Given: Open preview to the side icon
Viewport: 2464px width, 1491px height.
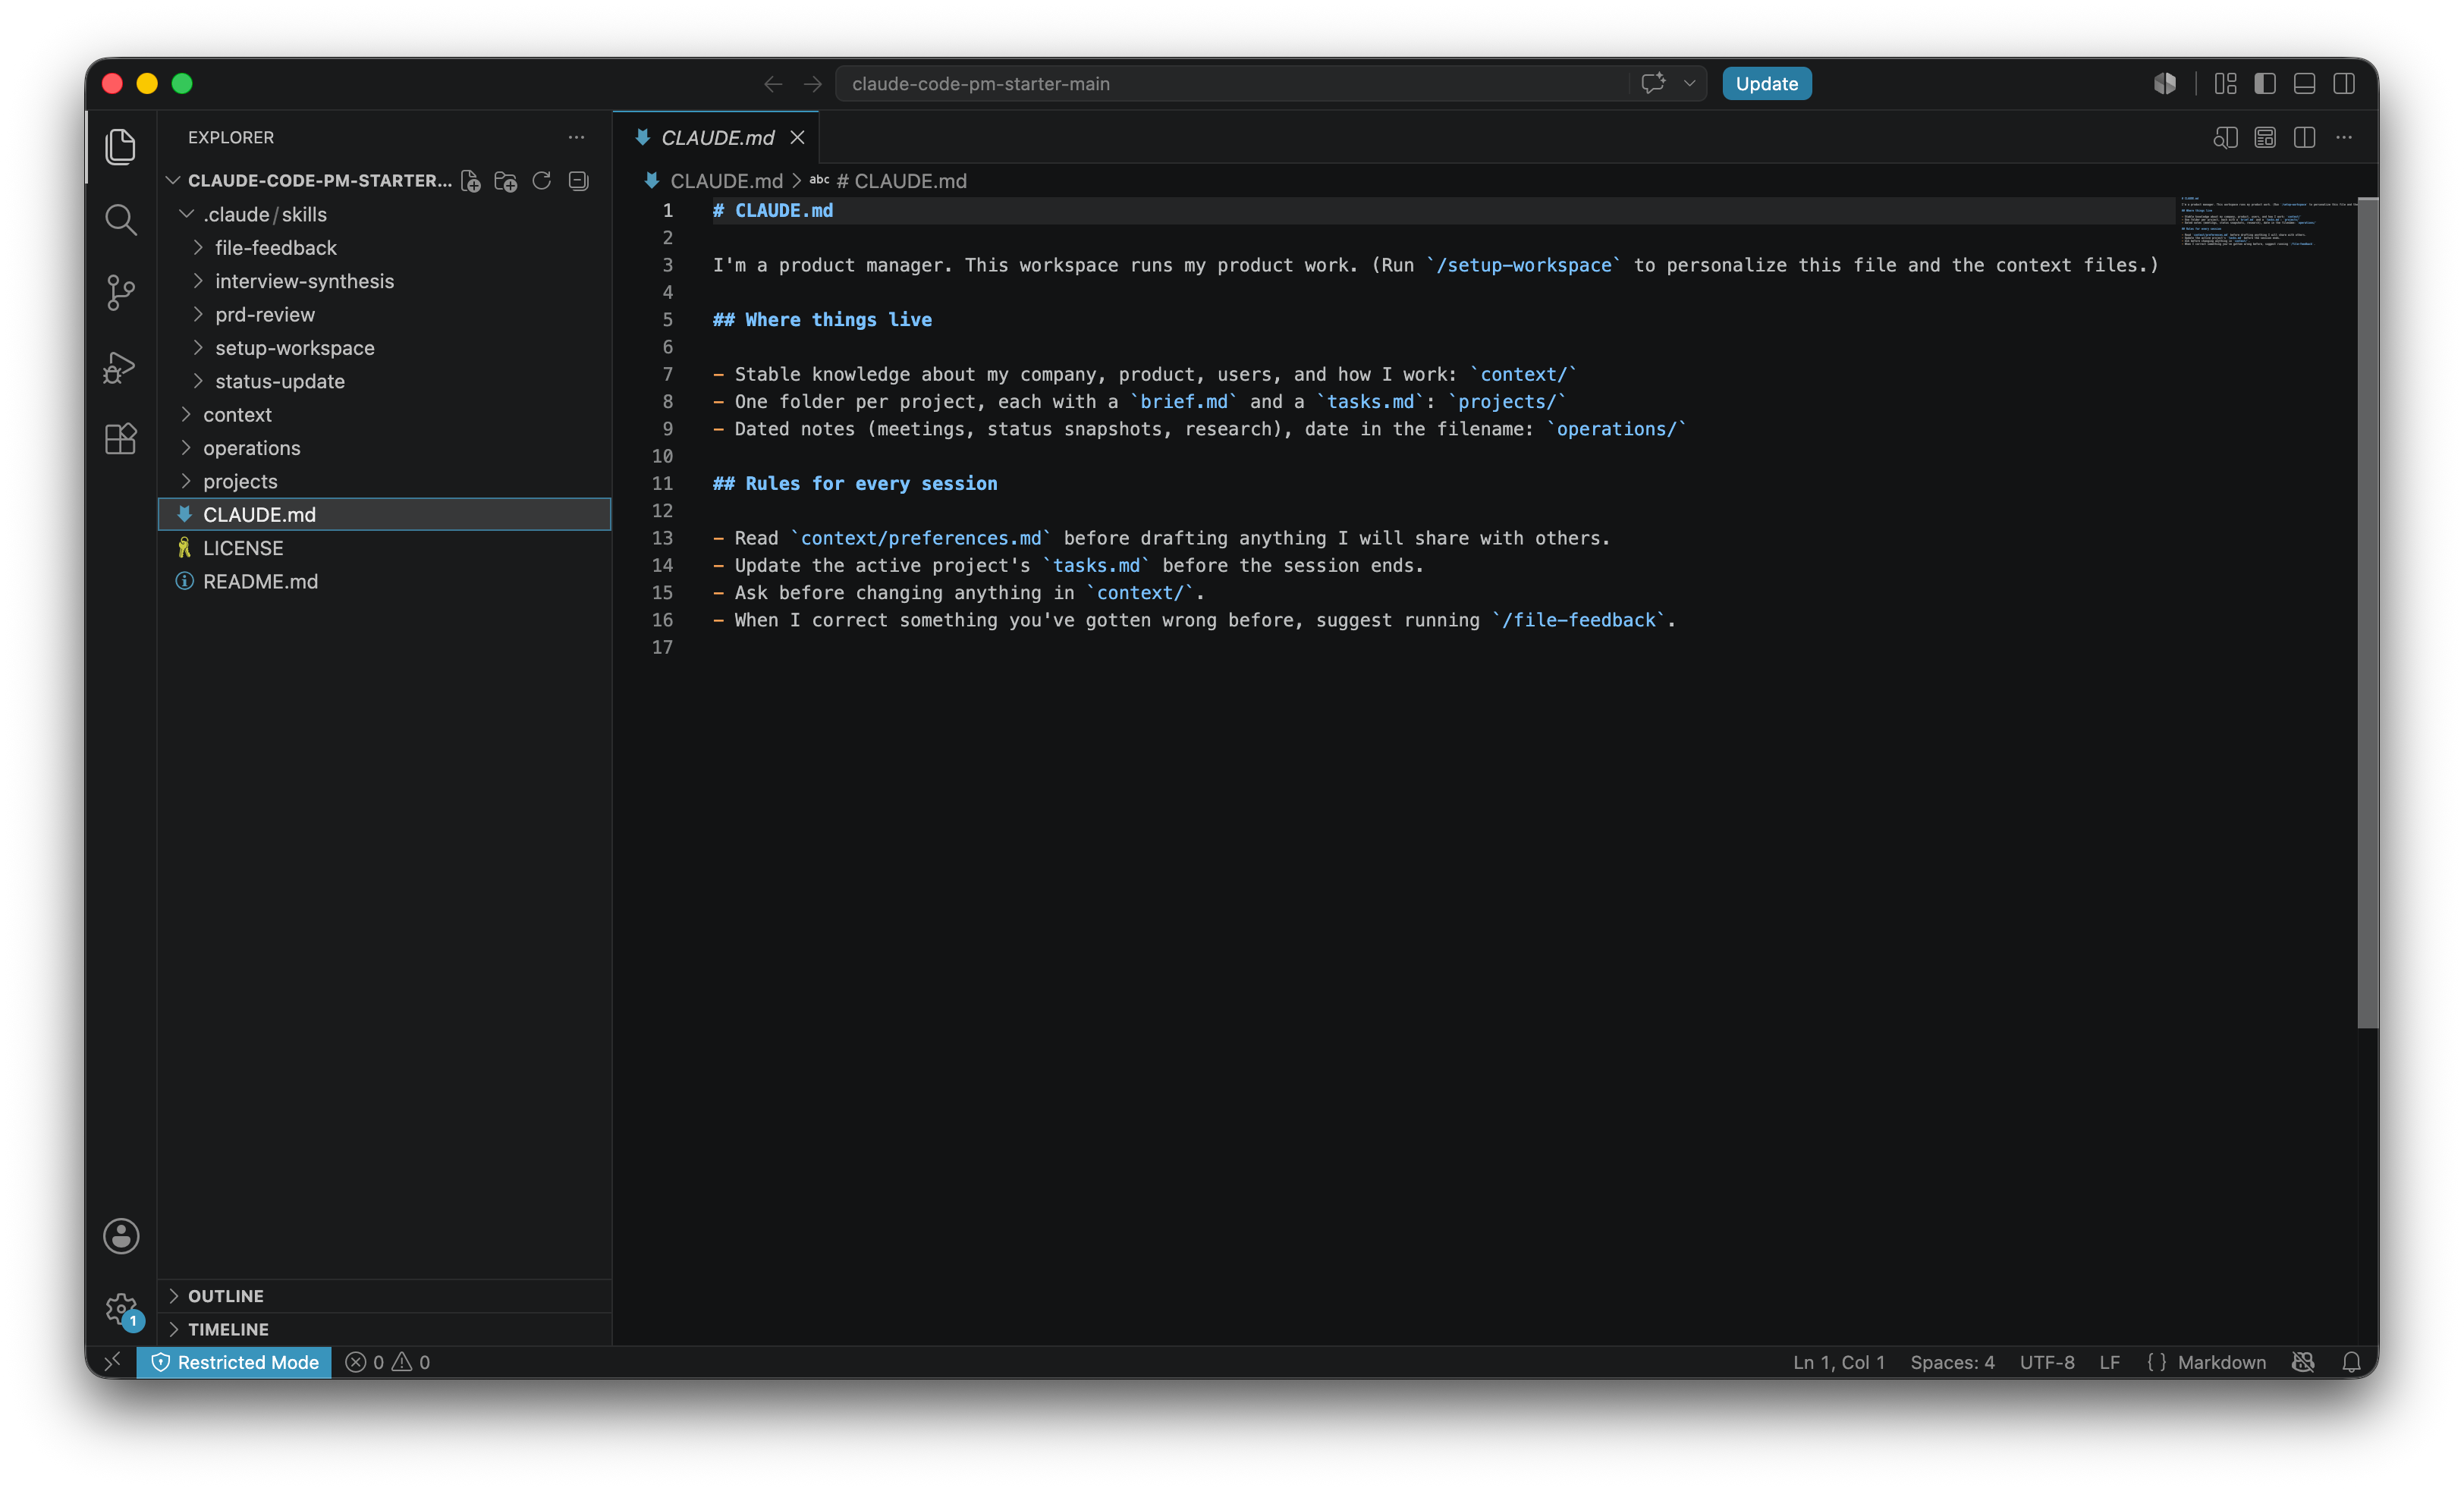Looking at the screenshot, I should 2225,138.
